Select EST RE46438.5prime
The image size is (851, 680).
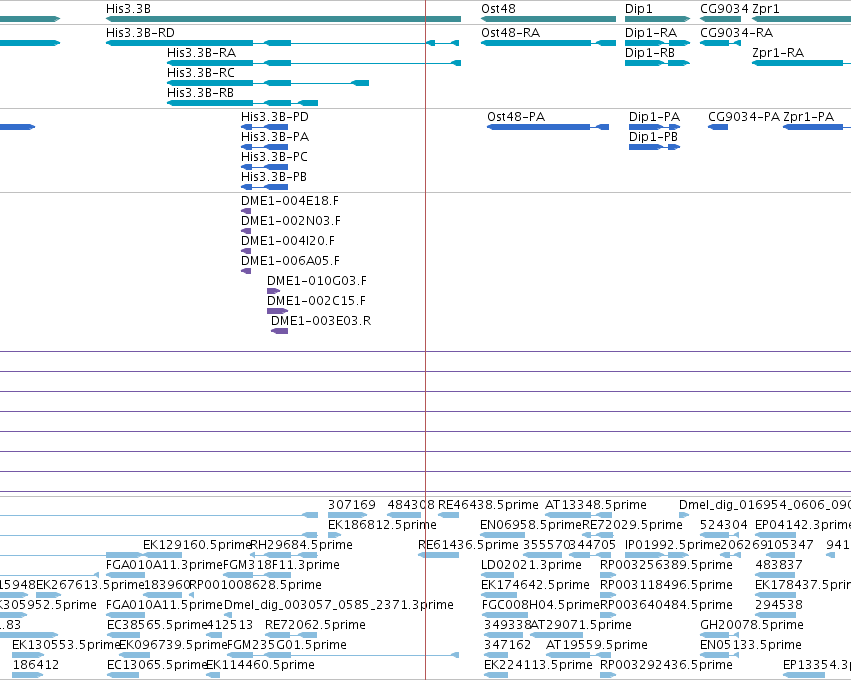pos(448,515)
